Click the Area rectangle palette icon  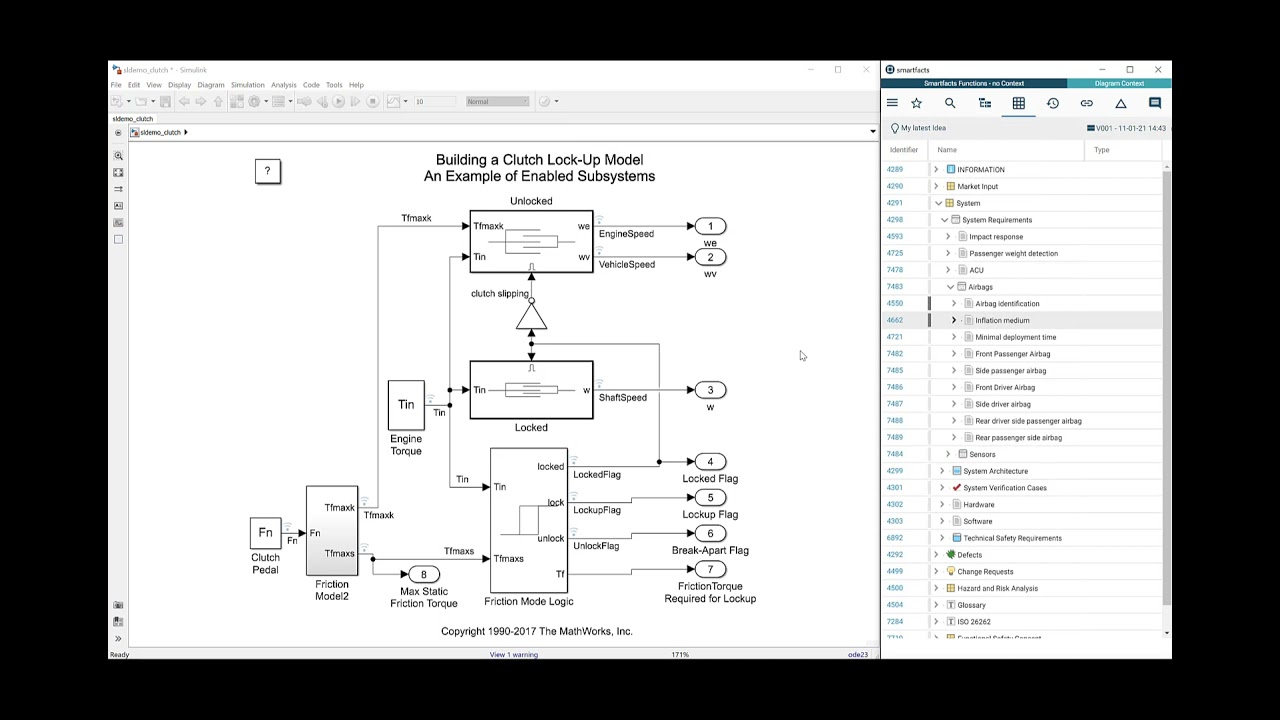click(118, 239)
